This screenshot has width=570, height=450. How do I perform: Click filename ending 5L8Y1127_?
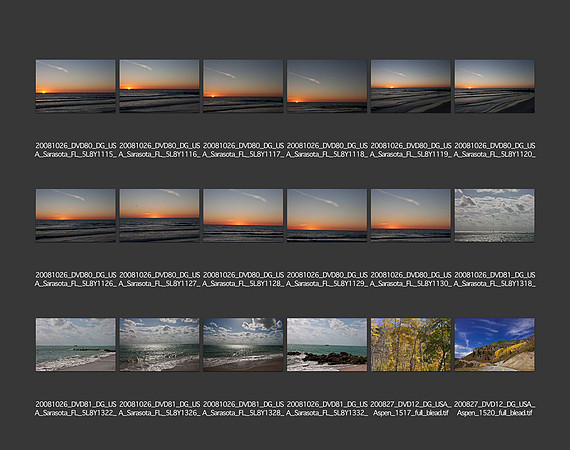(160, 279)
